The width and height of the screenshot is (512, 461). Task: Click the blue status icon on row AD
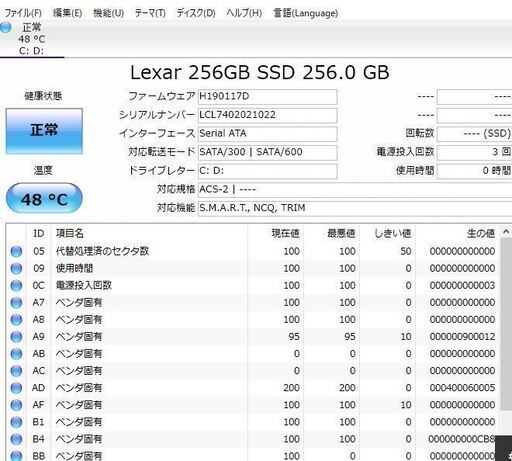pyautogui.click(x=16, y=388)
